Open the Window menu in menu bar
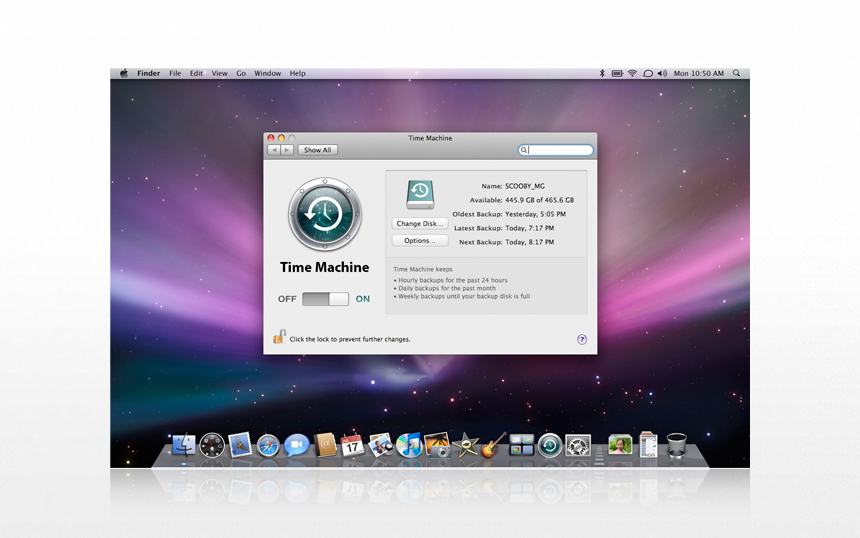This screenshot has width=860, height=538. (x=267, y=73)
